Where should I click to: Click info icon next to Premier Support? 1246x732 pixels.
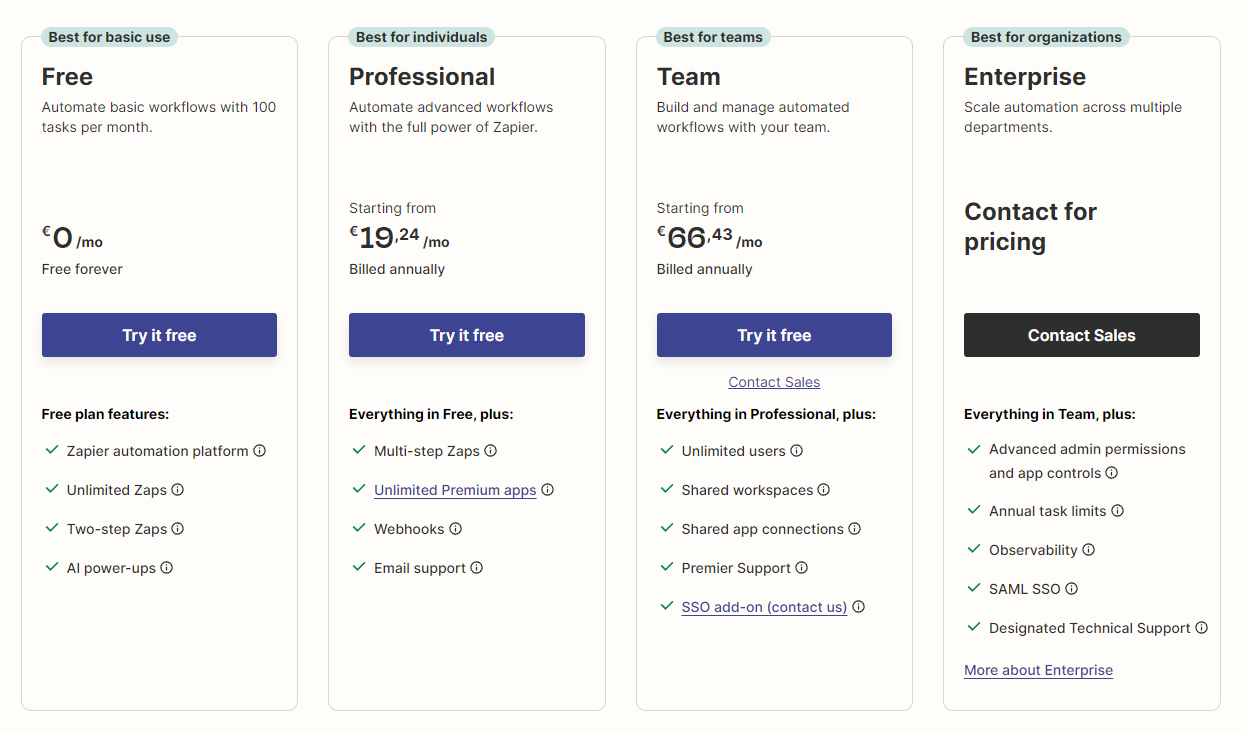click(802, 568)
